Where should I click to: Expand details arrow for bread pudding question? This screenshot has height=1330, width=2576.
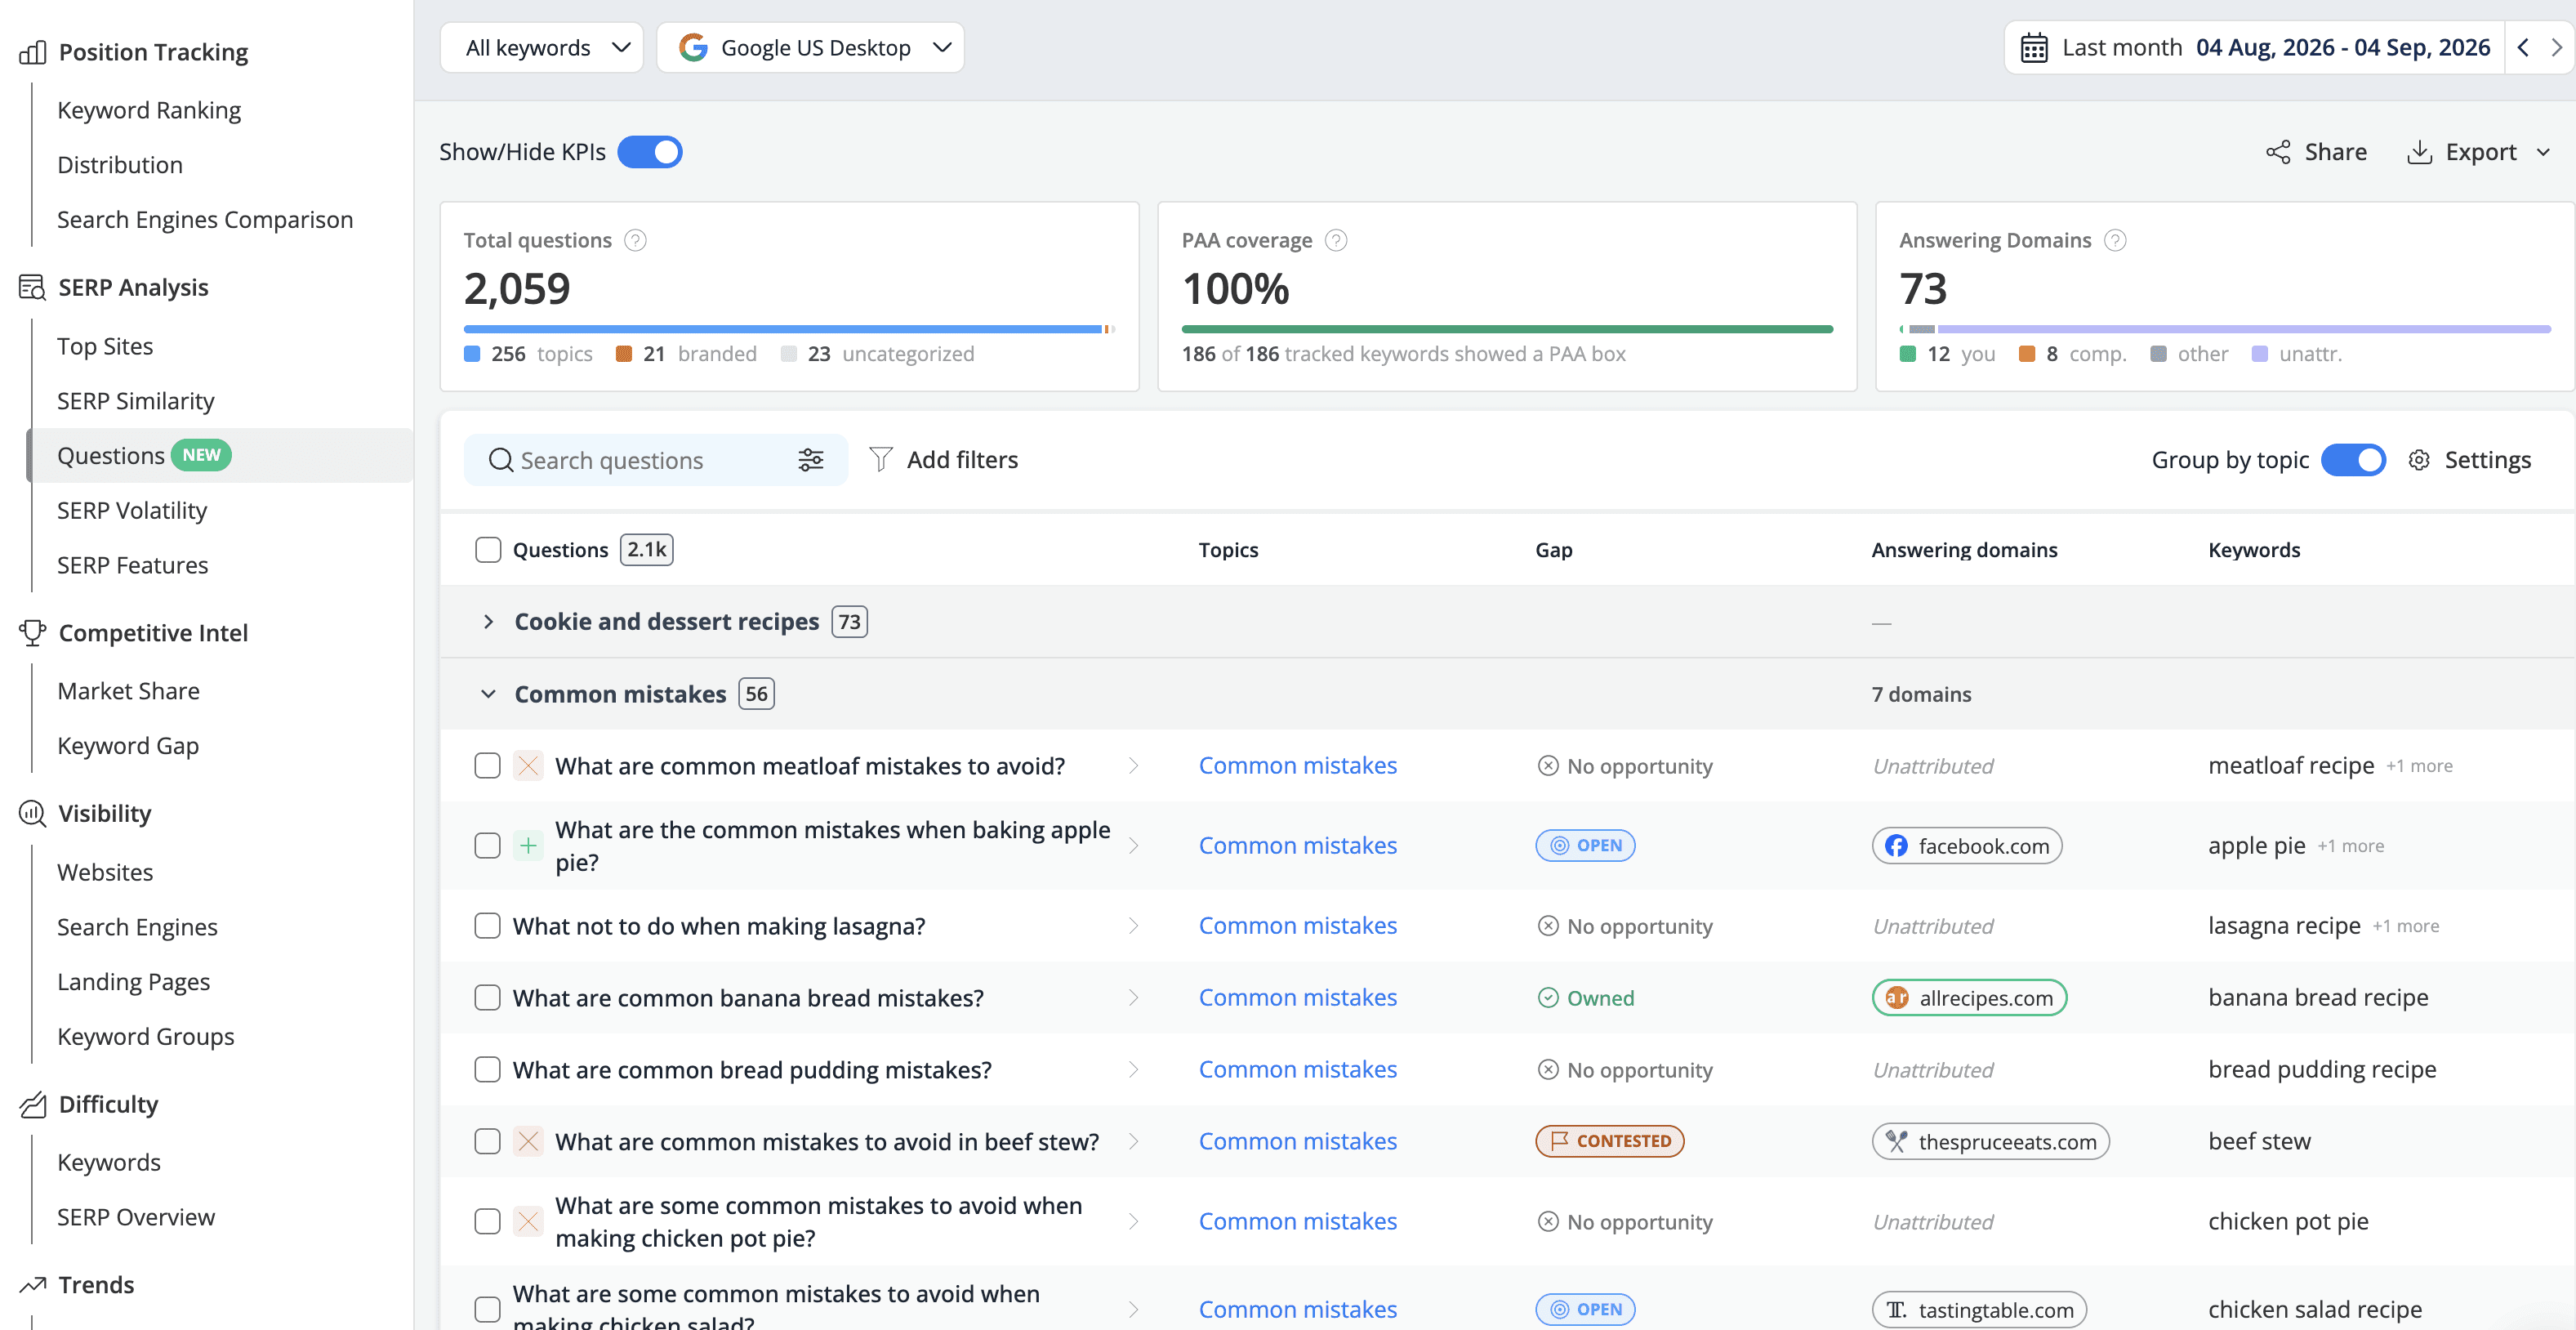[1134, 1070]
